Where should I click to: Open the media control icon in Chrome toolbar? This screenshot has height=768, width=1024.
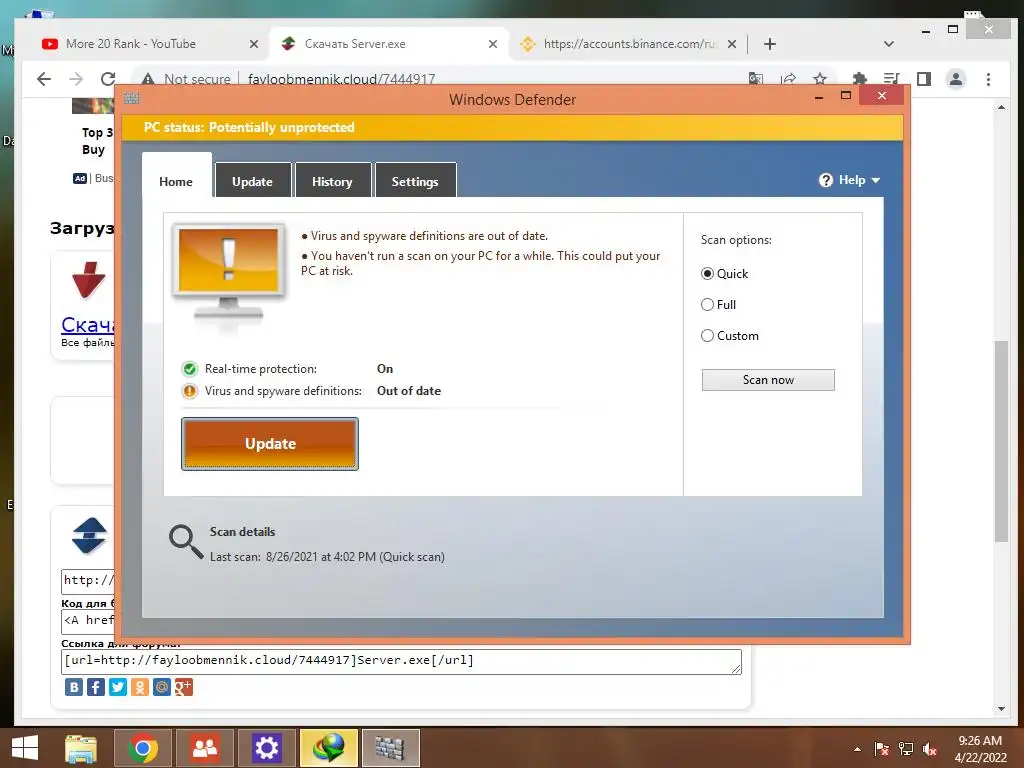click(x=891, y=79)
